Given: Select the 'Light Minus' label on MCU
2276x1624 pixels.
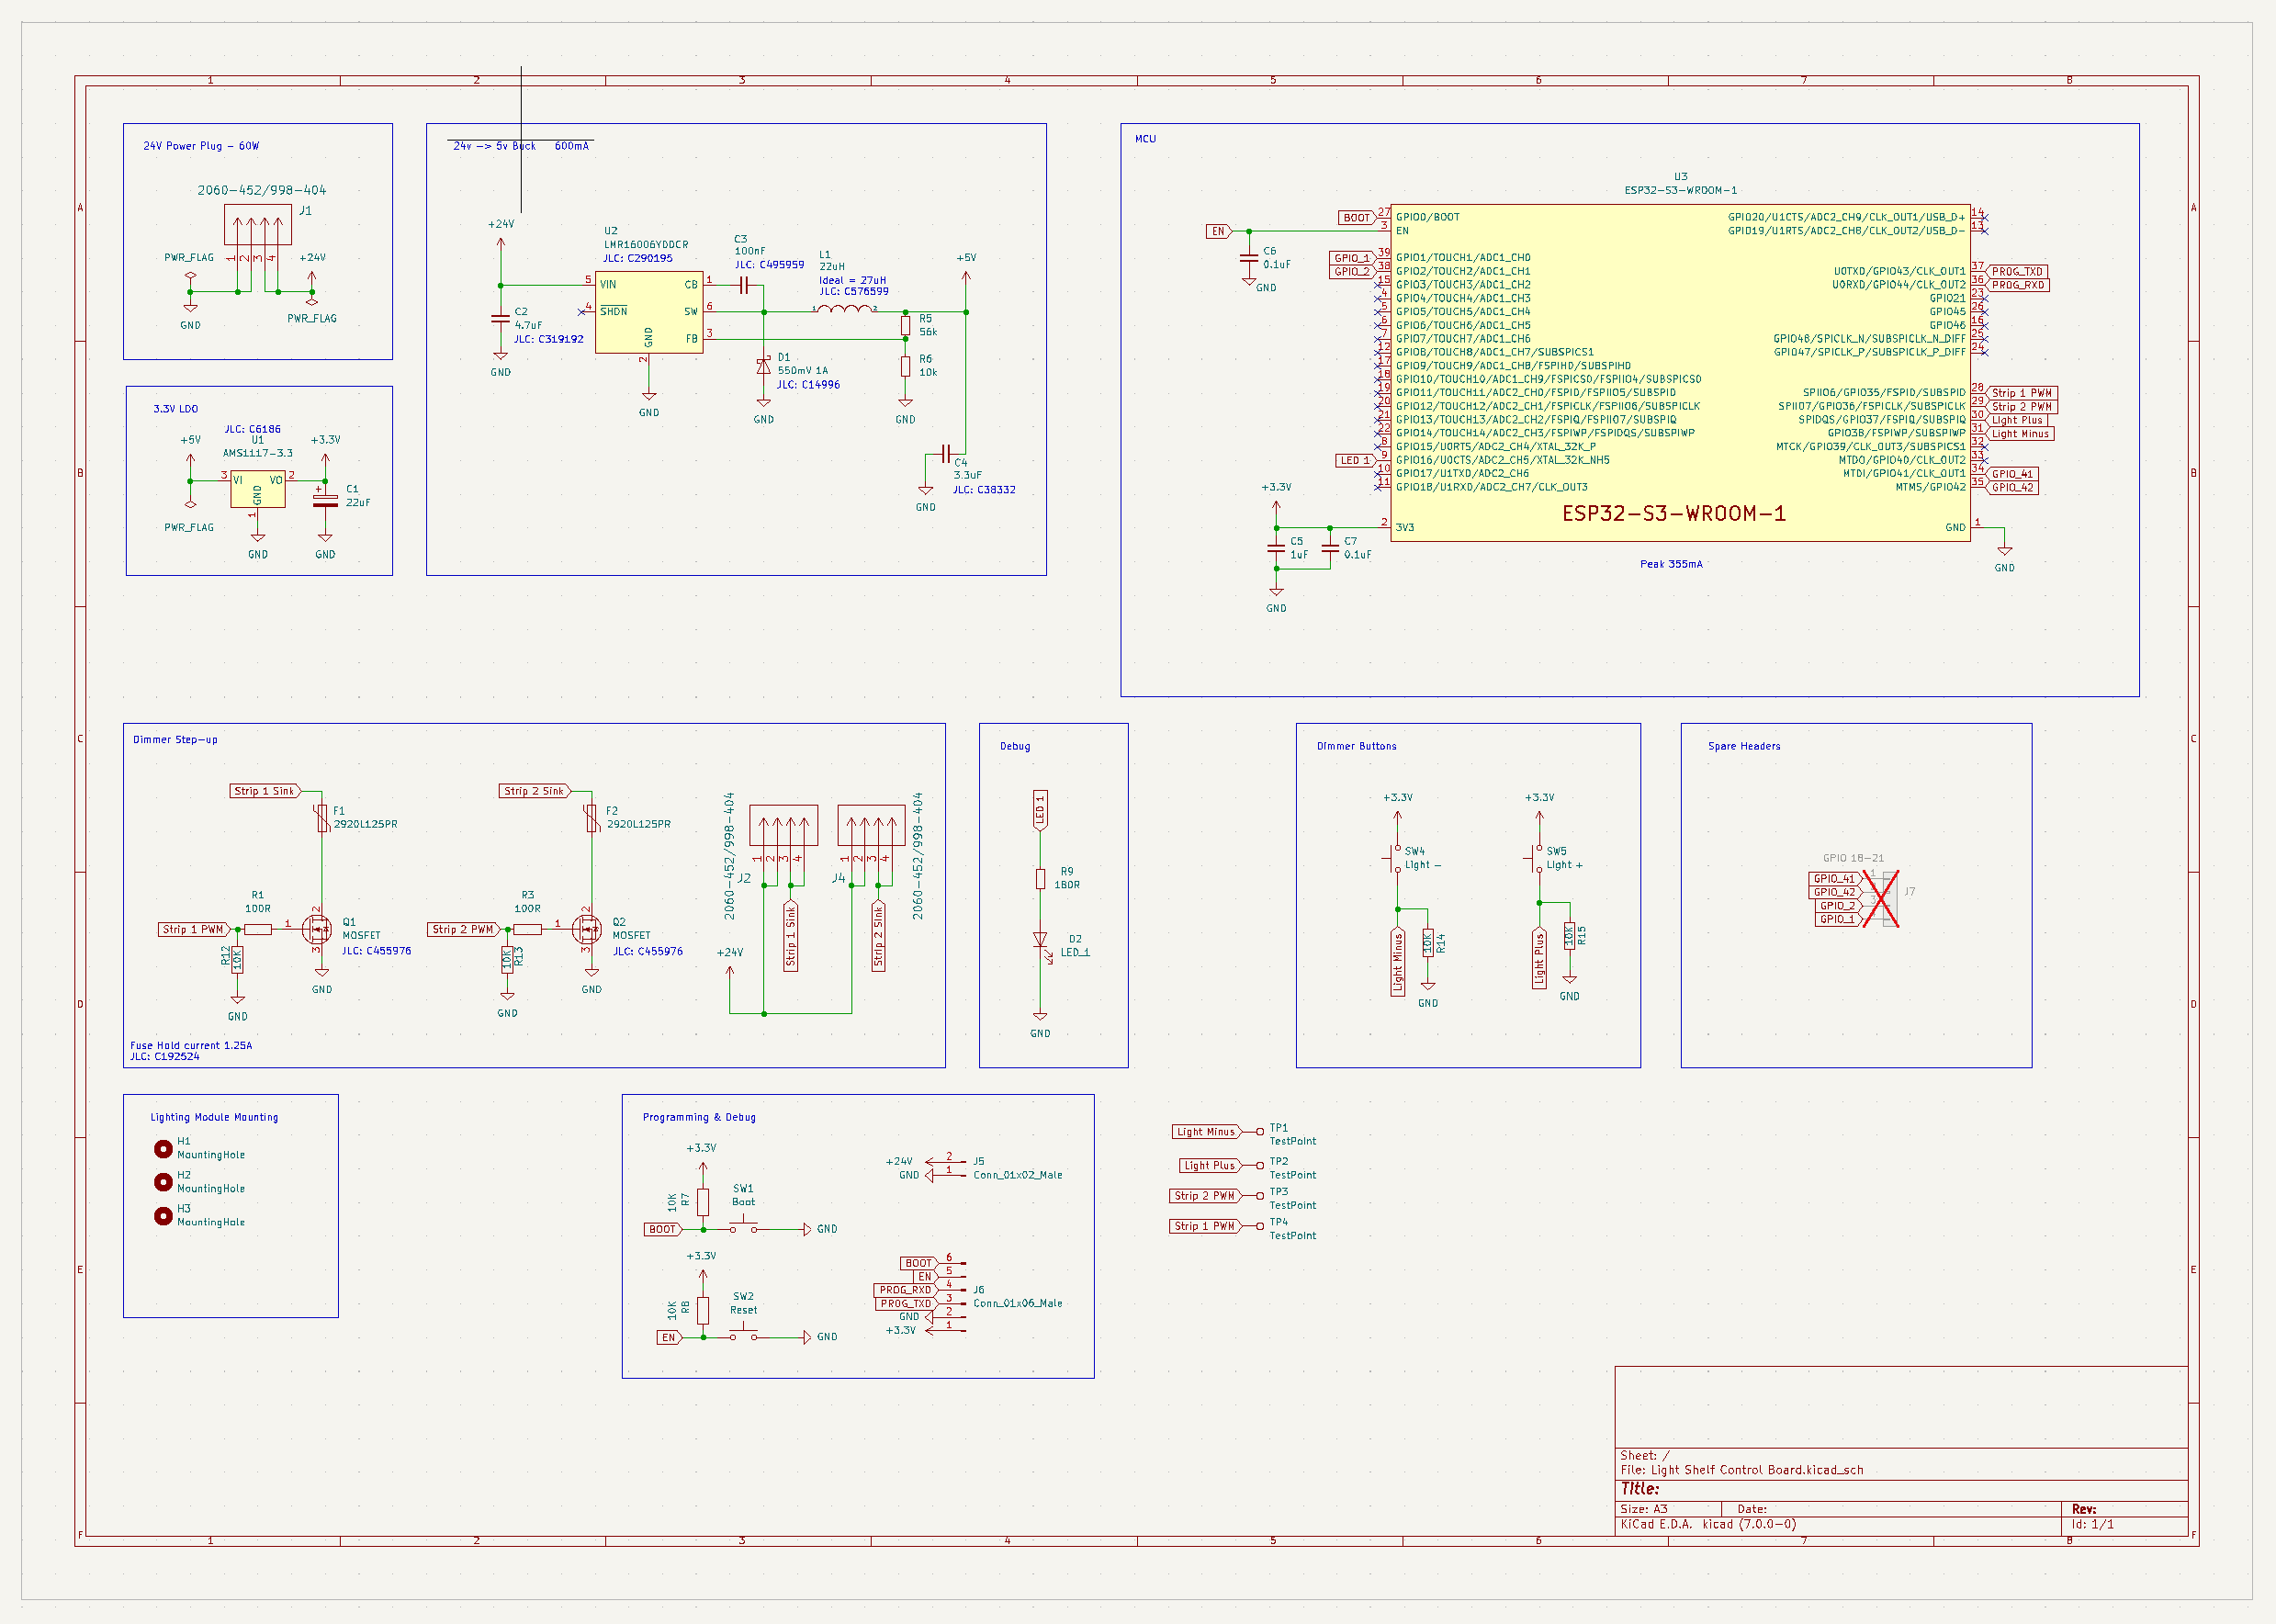Looking at the screenshot, I should (x=2019, y=433).
